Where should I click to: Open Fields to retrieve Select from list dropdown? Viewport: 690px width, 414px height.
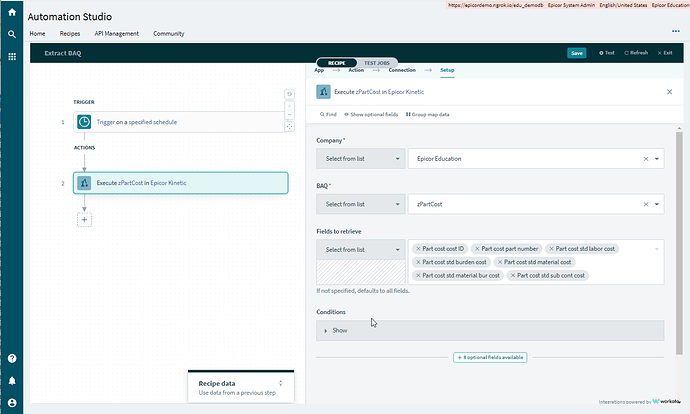click(360, 249)
